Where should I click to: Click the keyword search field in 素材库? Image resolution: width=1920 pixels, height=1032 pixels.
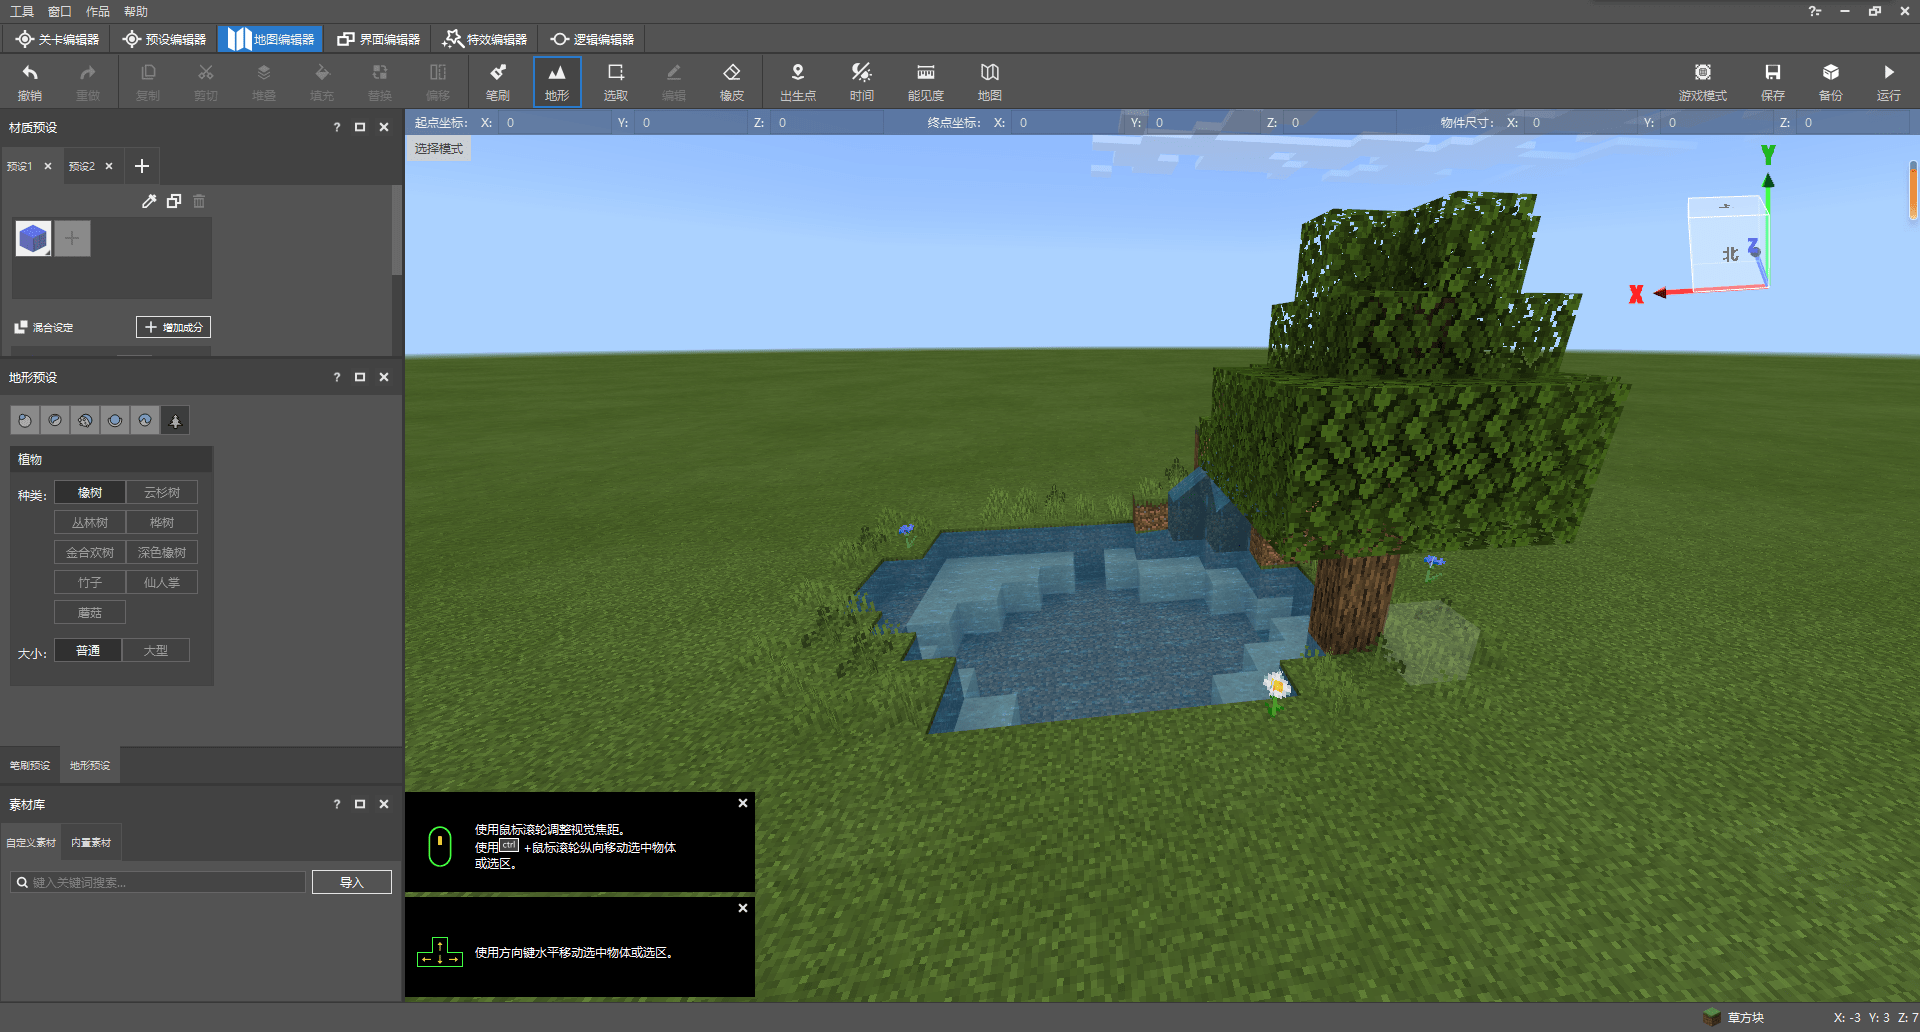[158, 882]
